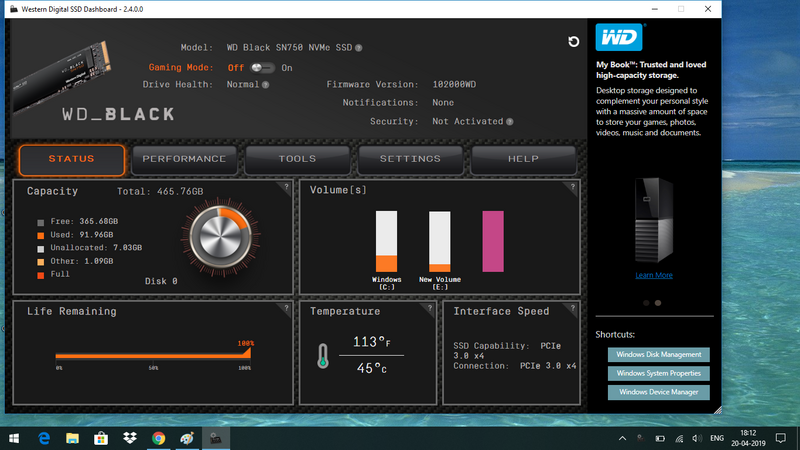
Task: Open the Windows Start menu
Action: coord(14,438)
